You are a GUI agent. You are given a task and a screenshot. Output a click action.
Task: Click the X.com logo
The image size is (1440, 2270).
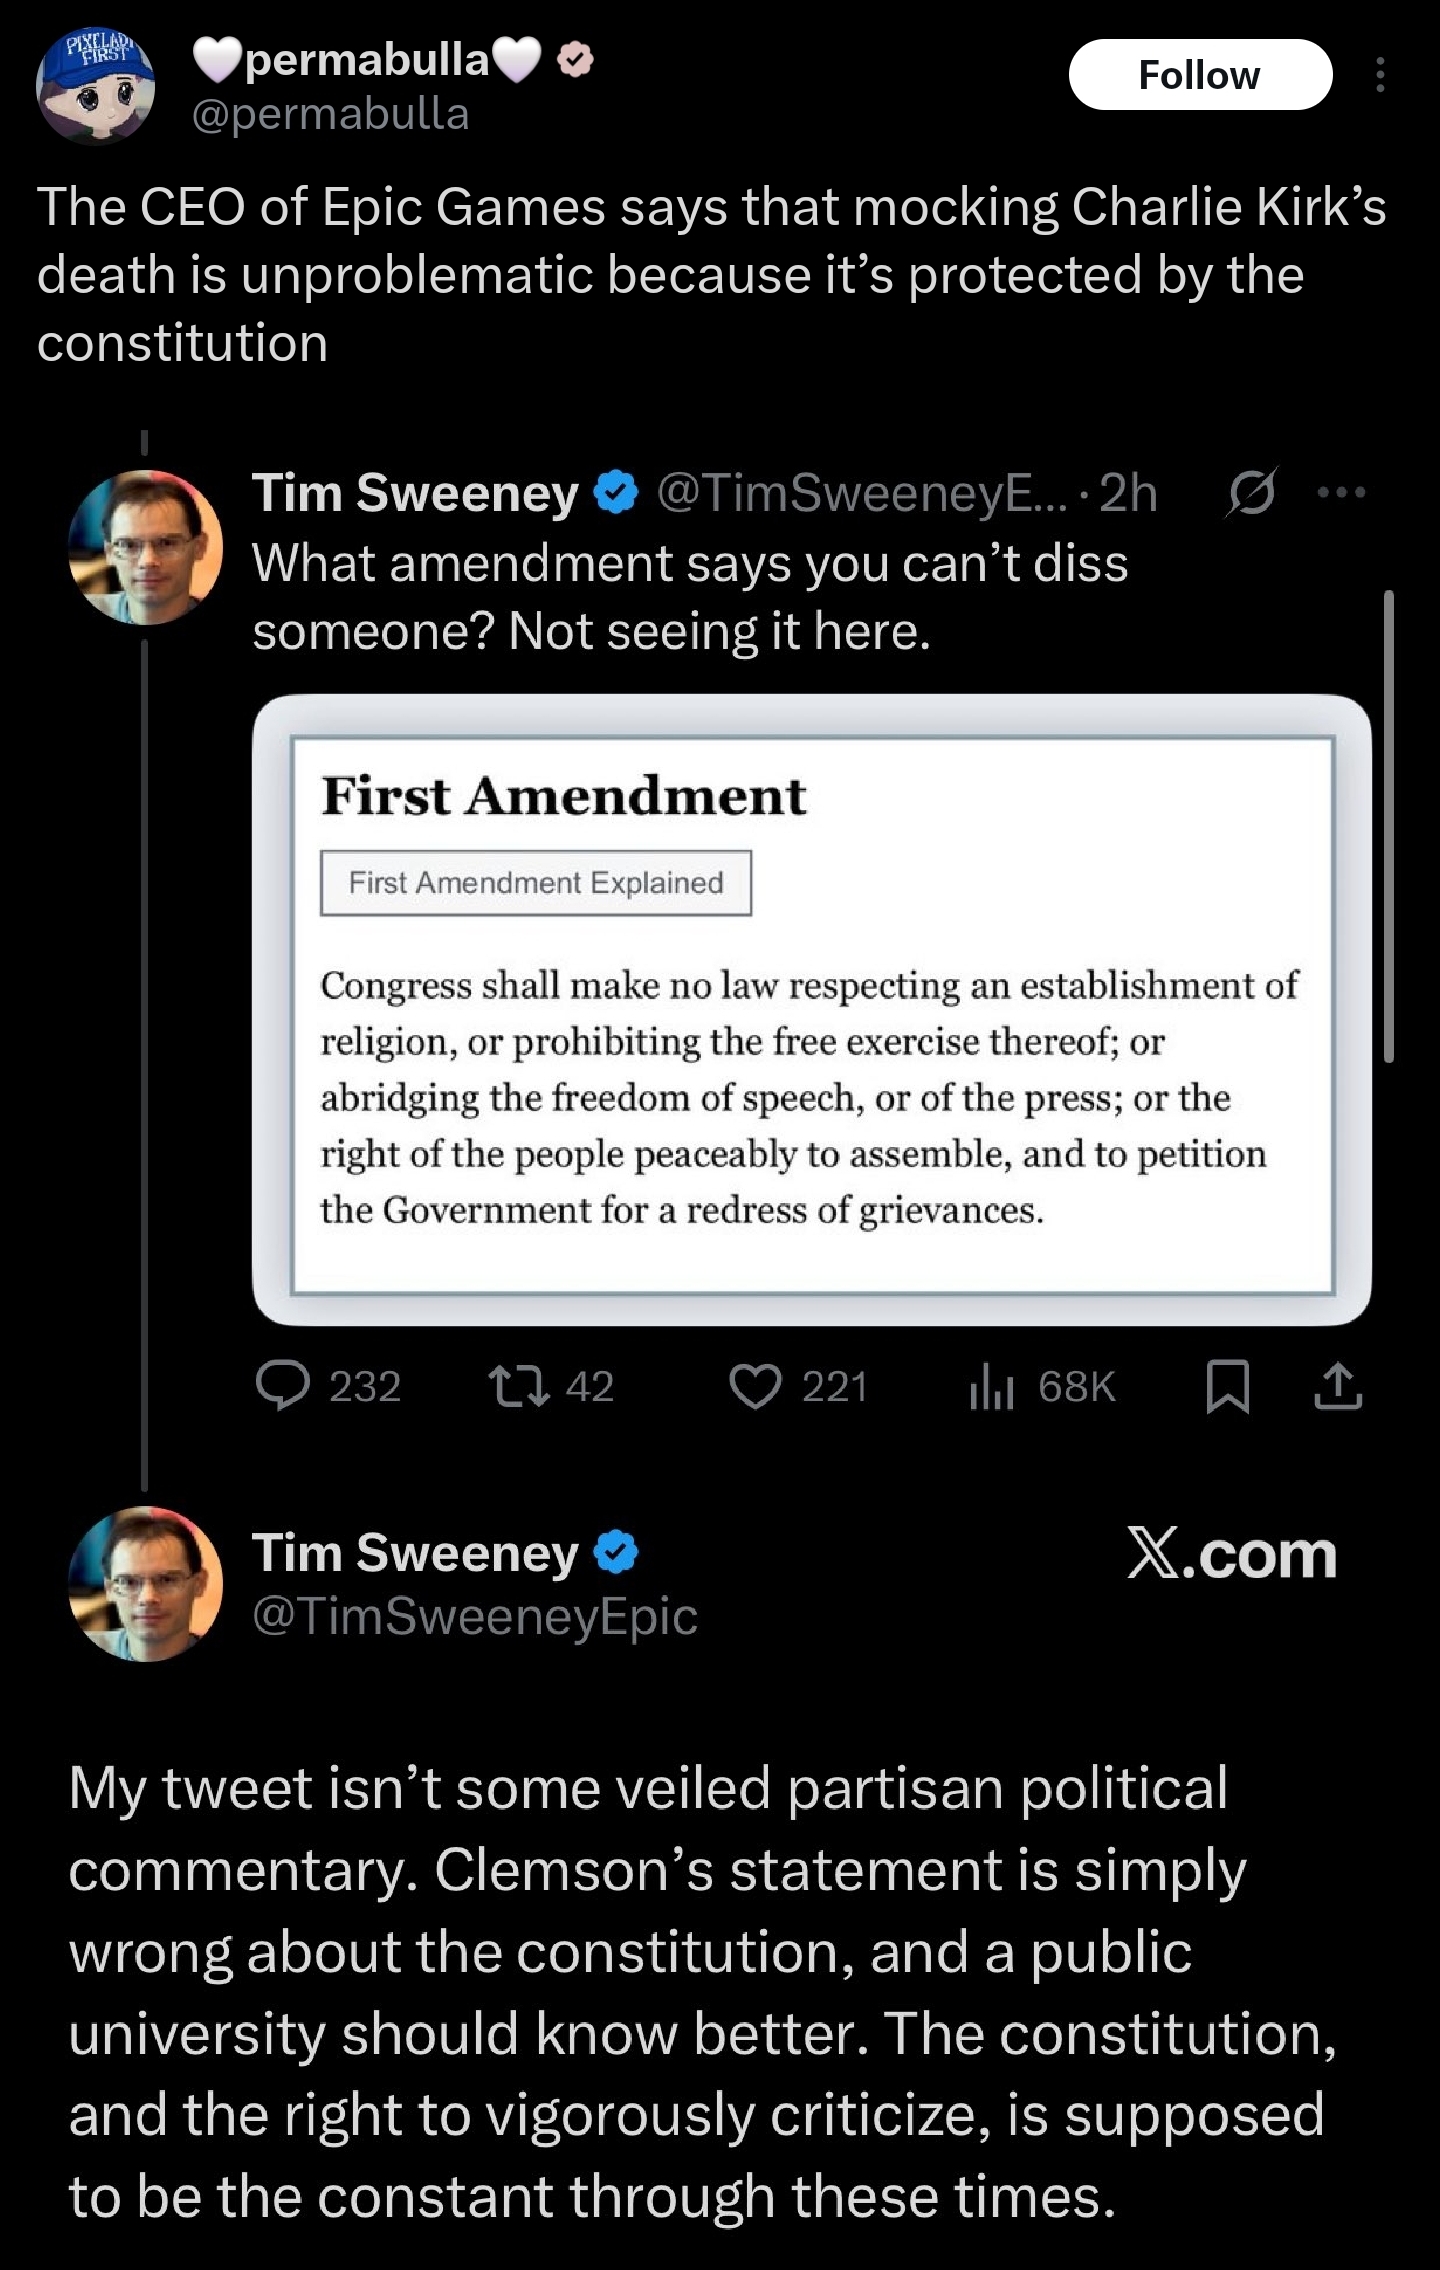(x=1231, y=1555)
